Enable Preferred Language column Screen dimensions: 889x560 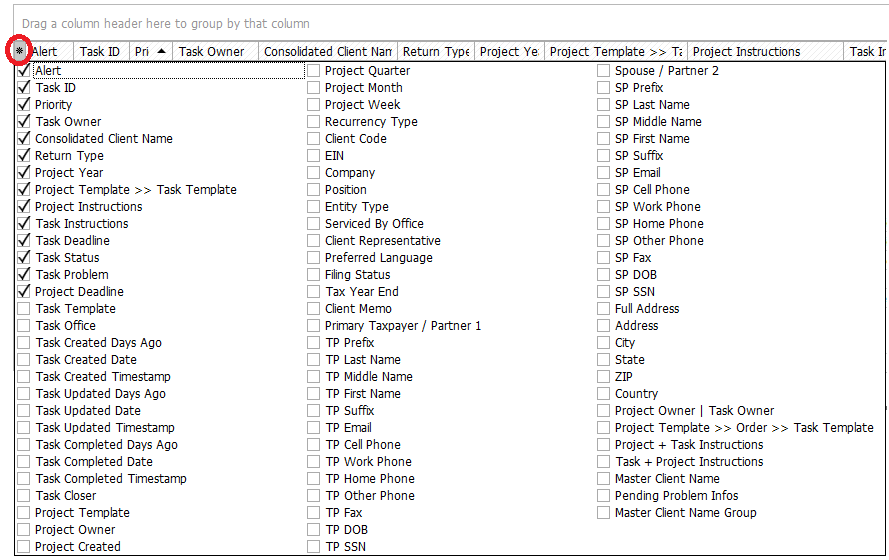pos(314,258)
